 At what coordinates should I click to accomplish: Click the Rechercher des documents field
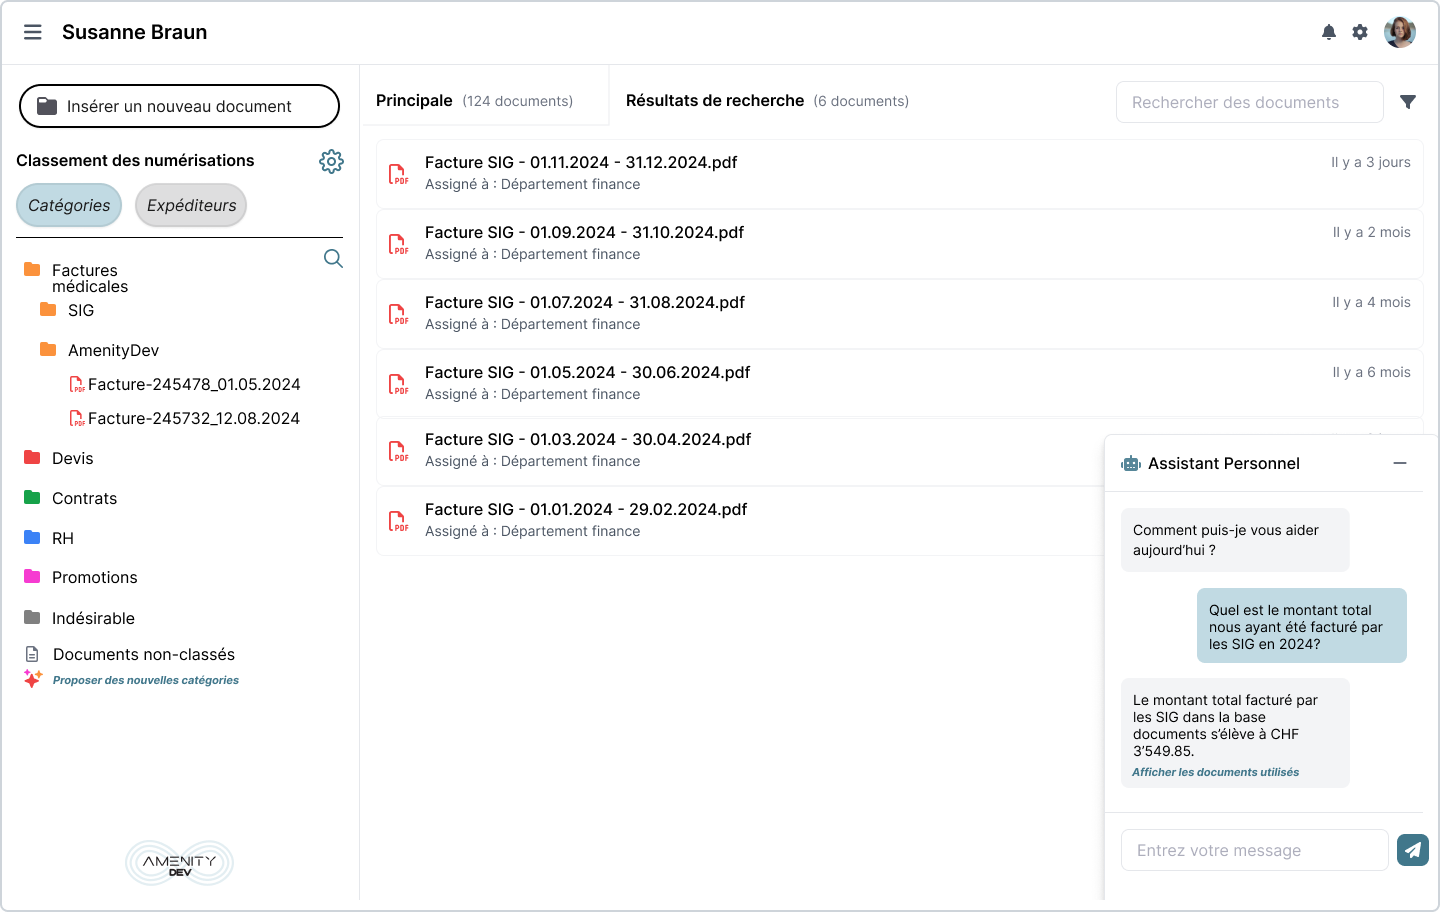(x=1249, y=102)
